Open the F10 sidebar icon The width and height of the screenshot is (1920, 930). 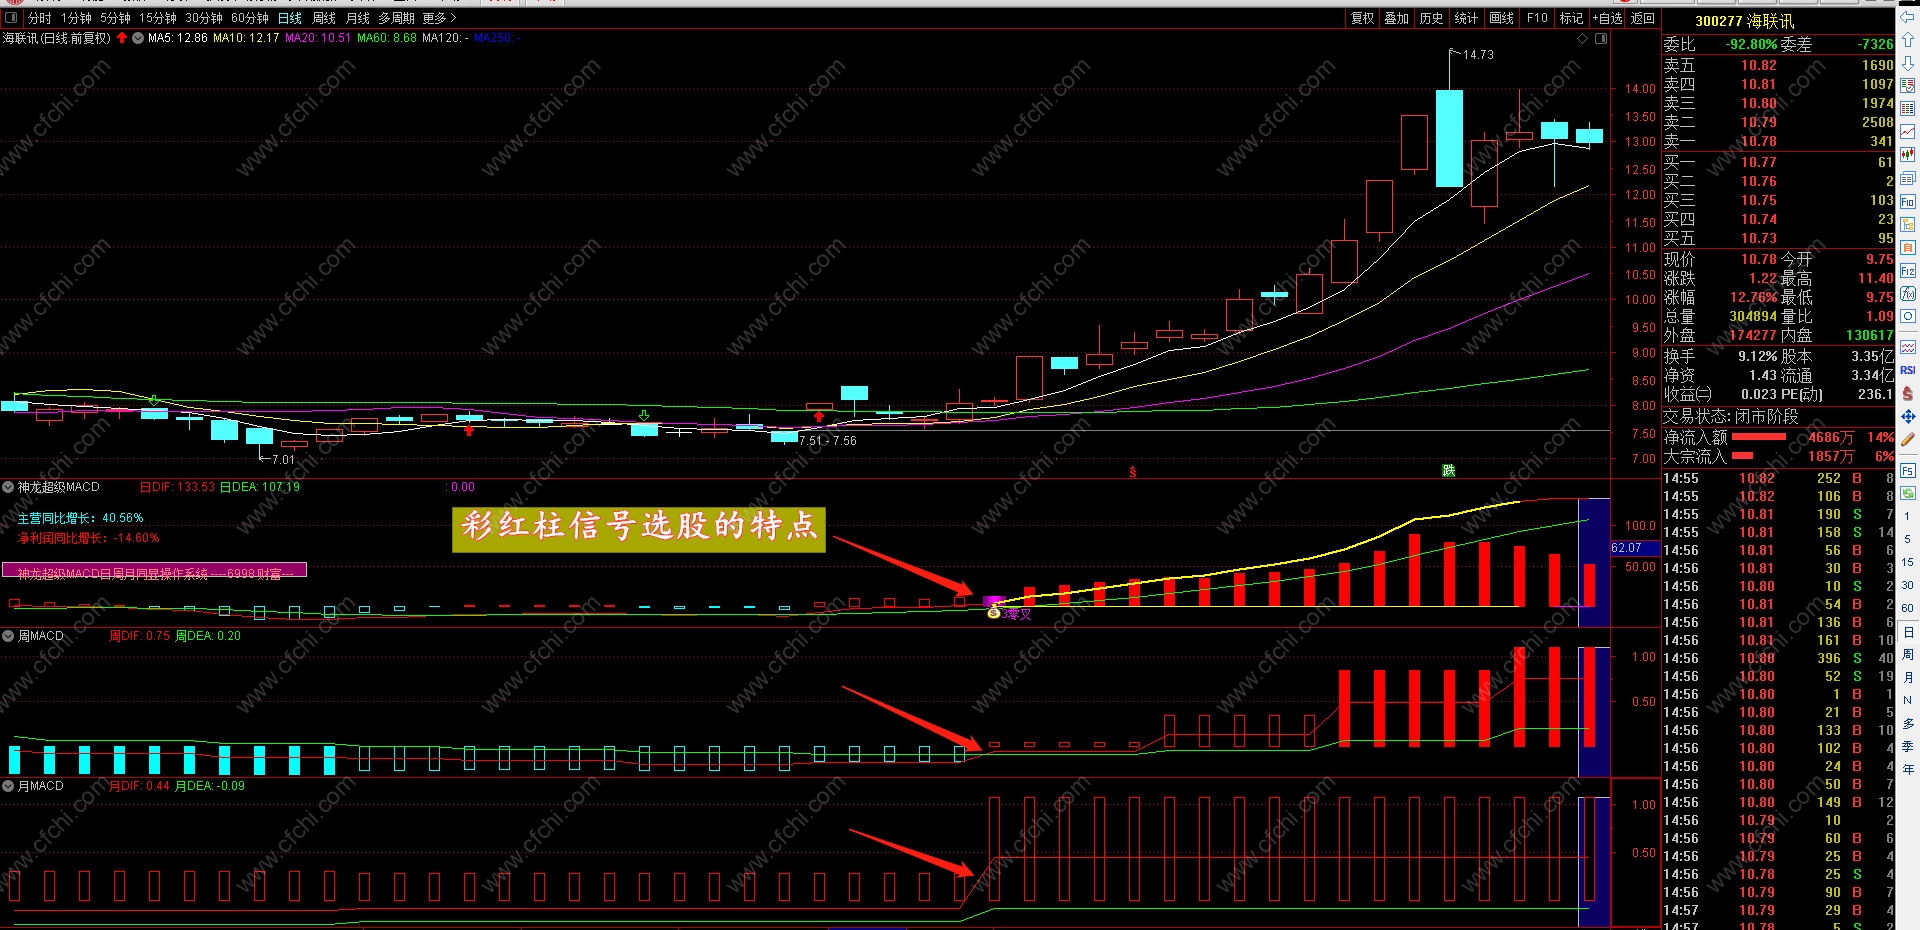tap(1908, 201)
